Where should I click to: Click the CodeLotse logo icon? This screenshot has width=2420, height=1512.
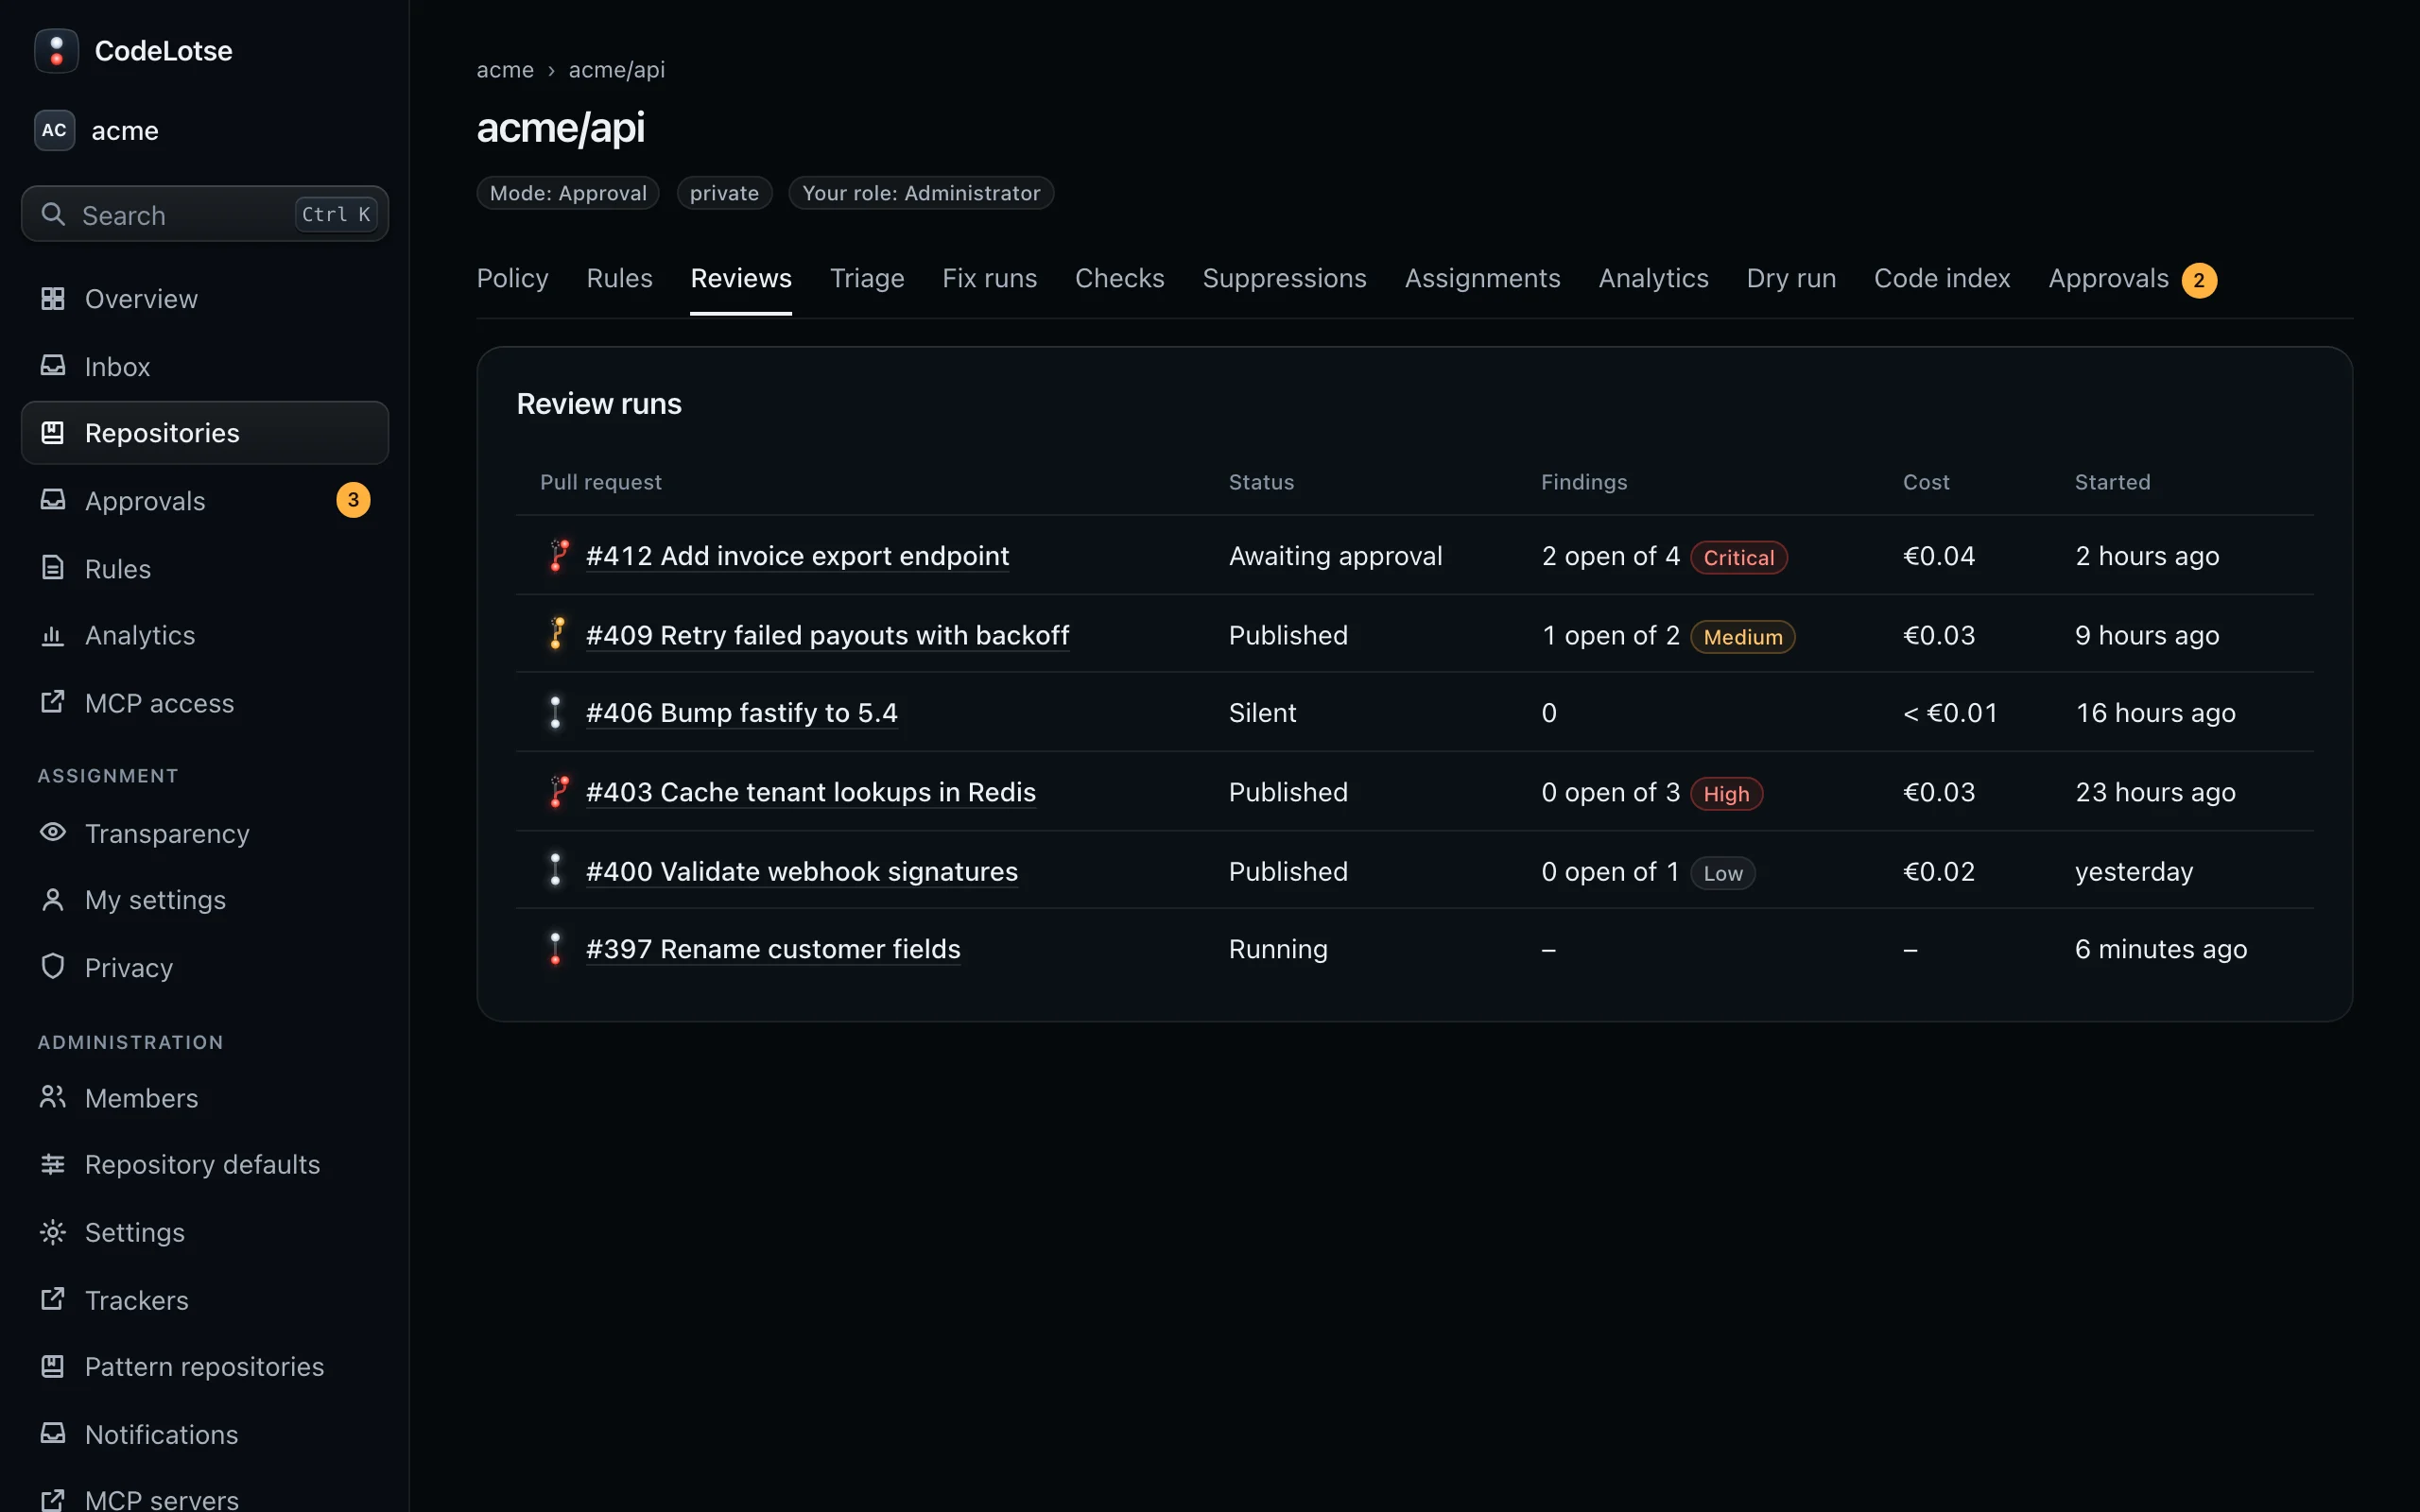[x=56, y=50]
